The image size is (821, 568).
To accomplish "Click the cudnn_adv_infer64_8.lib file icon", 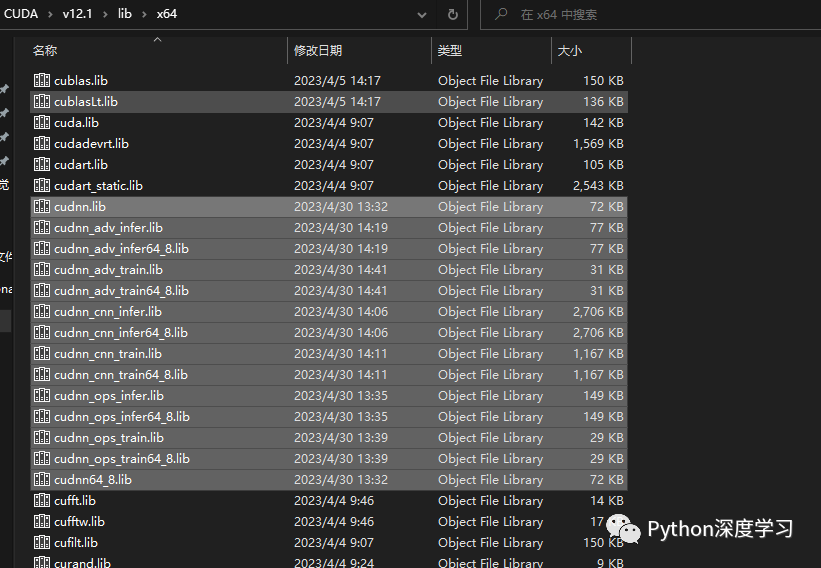I will pos(42,248).
